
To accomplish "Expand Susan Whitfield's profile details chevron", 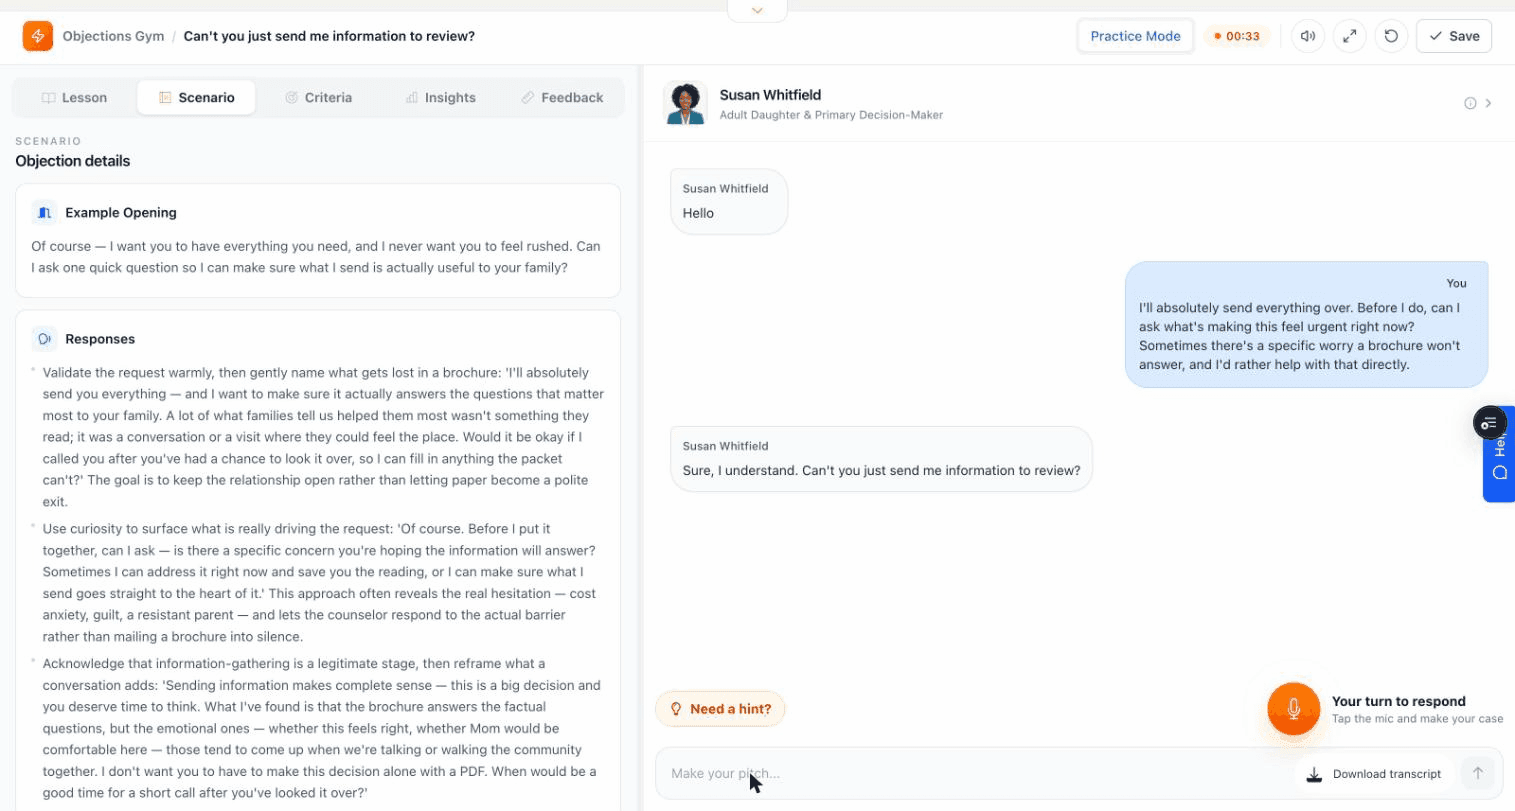I will (x=1488, y=103).
